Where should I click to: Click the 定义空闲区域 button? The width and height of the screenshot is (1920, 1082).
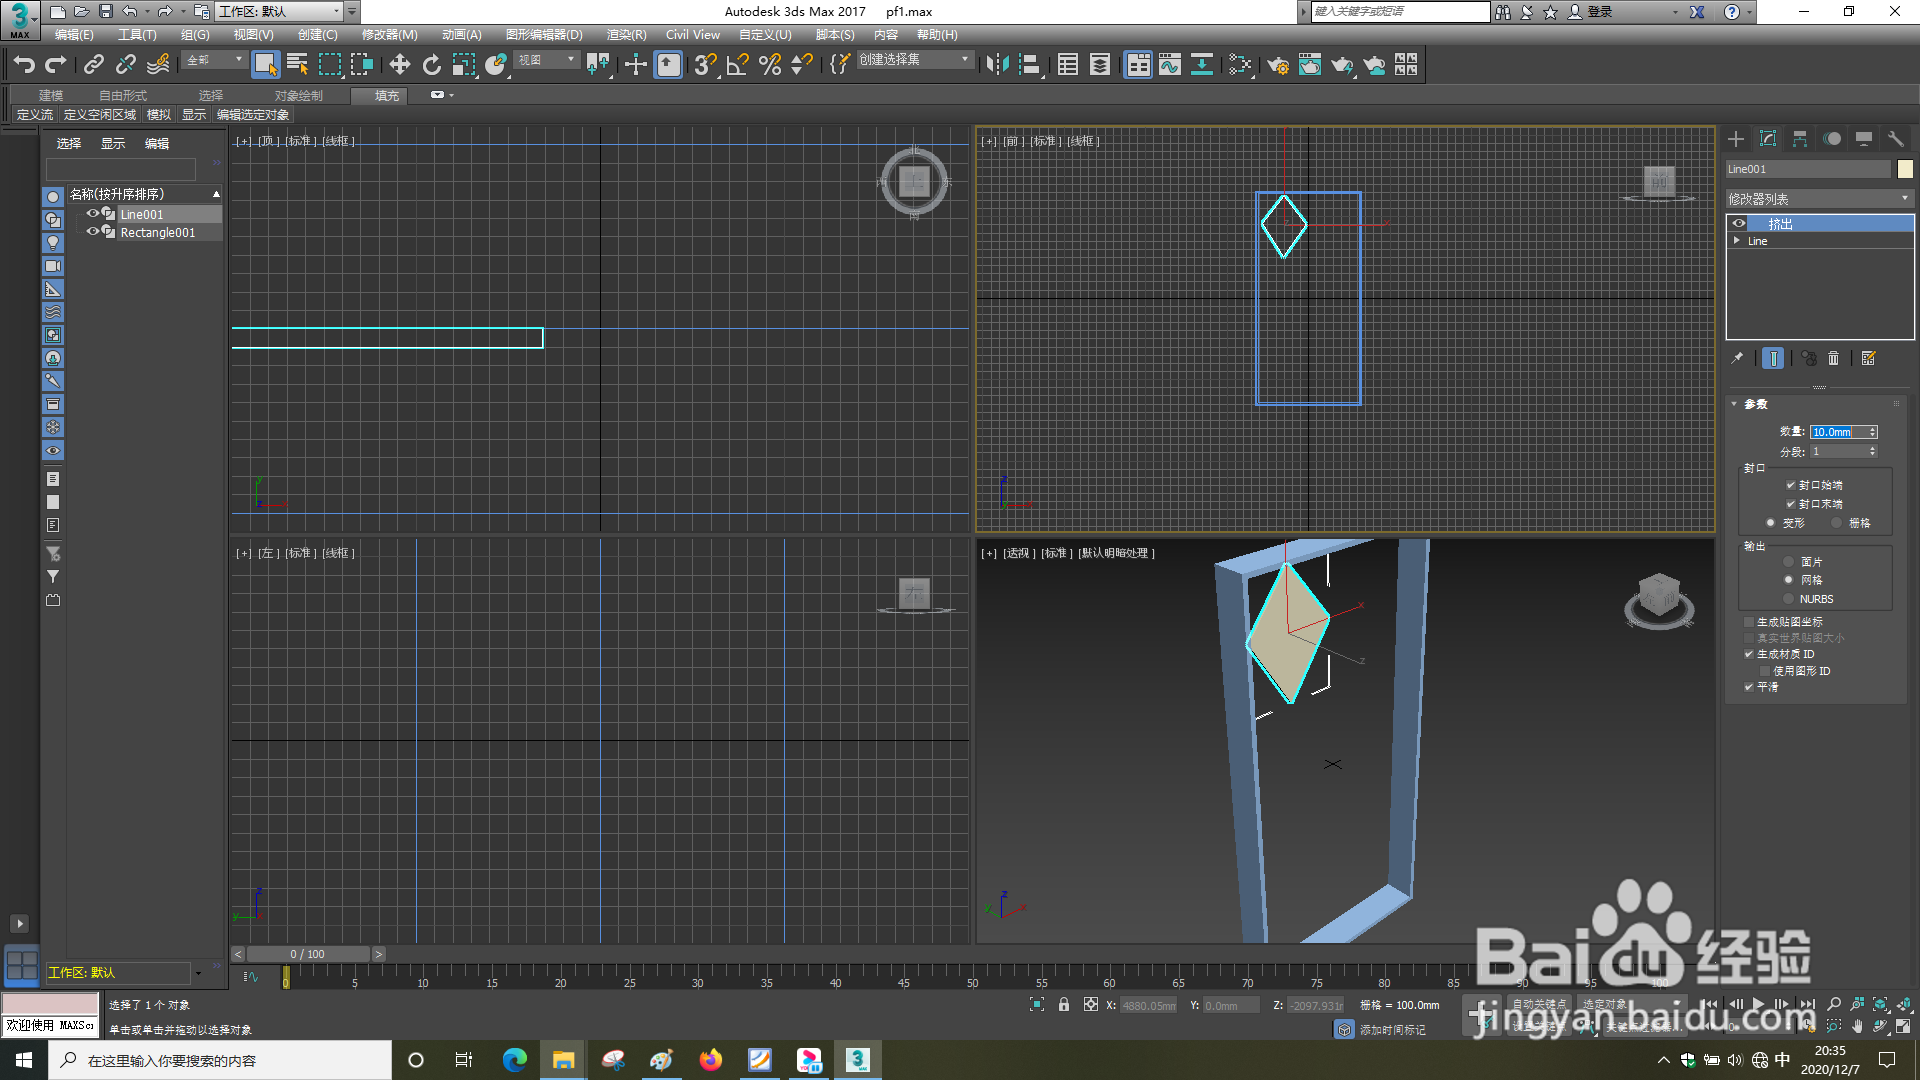click(x=99, y=115)
